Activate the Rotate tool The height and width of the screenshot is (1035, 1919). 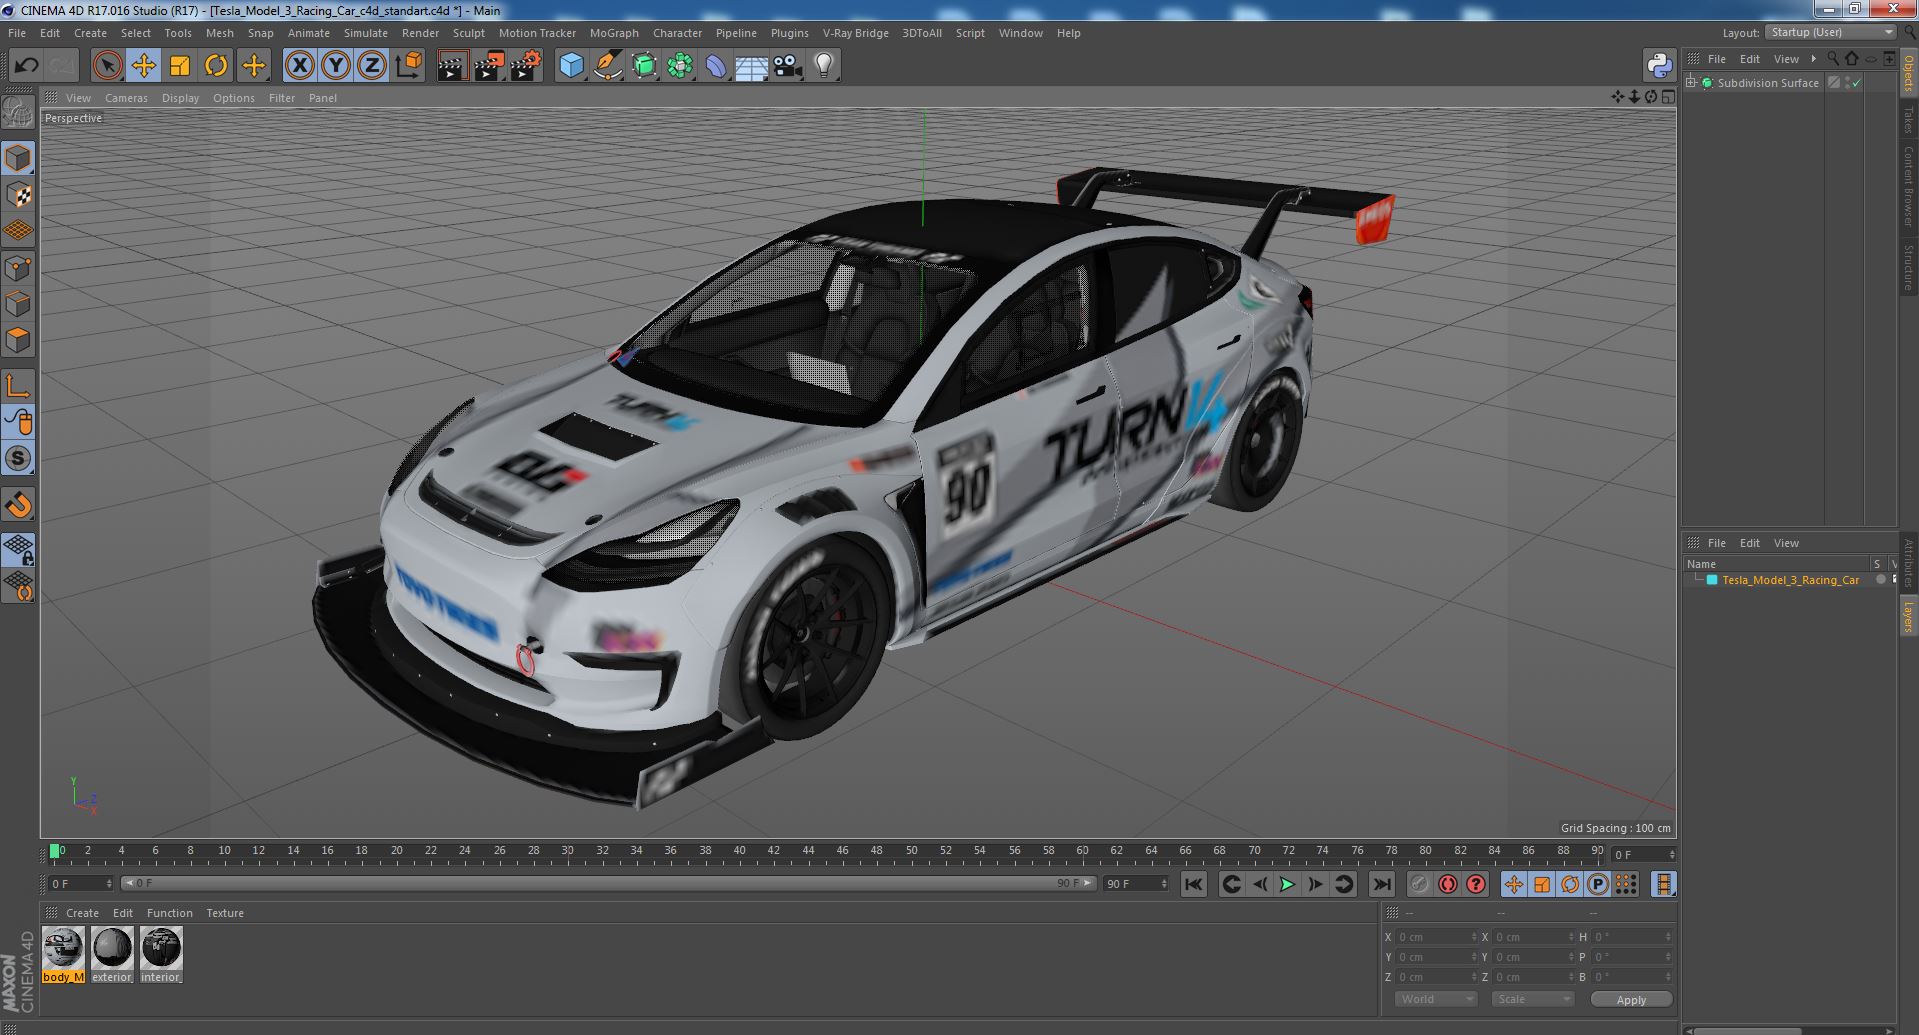tap(216, 66)
